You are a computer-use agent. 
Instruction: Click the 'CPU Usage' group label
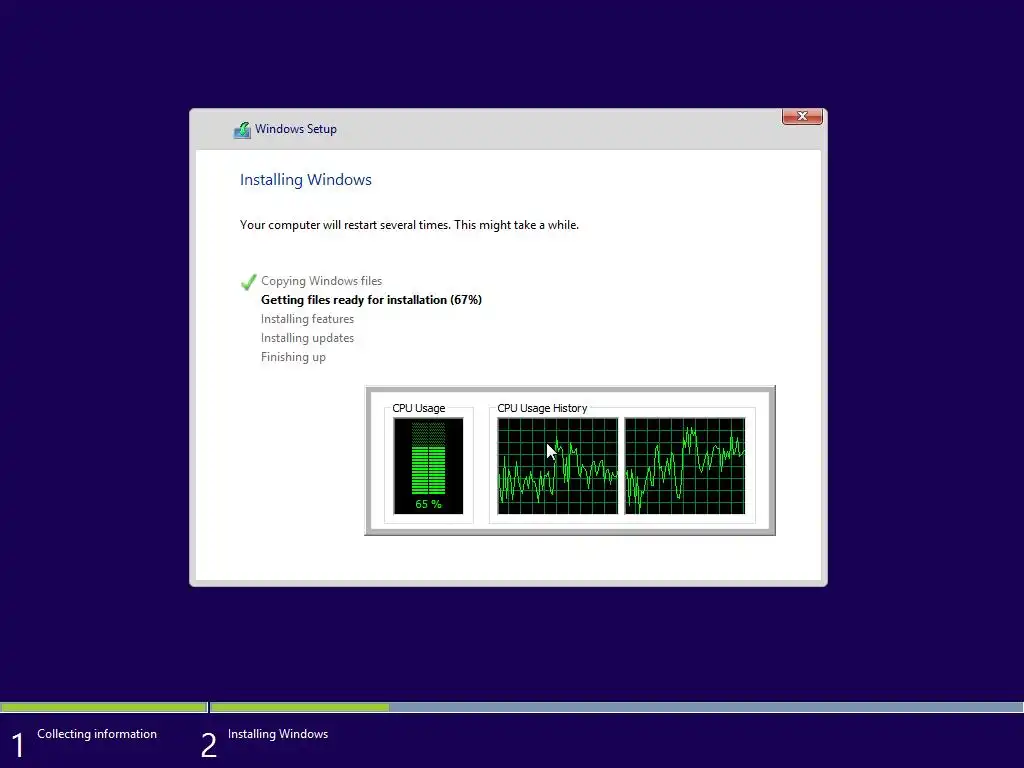pos(419,408)
